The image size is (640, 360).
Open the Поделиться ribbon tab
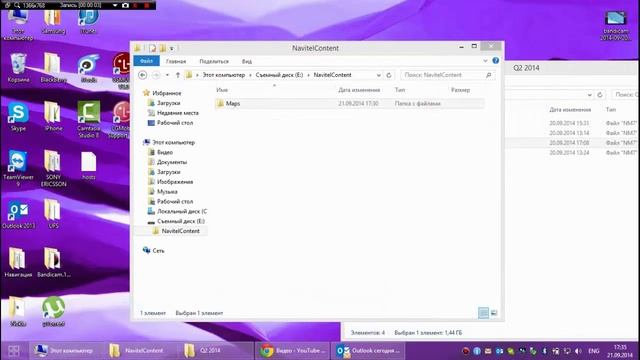[214, 61]
